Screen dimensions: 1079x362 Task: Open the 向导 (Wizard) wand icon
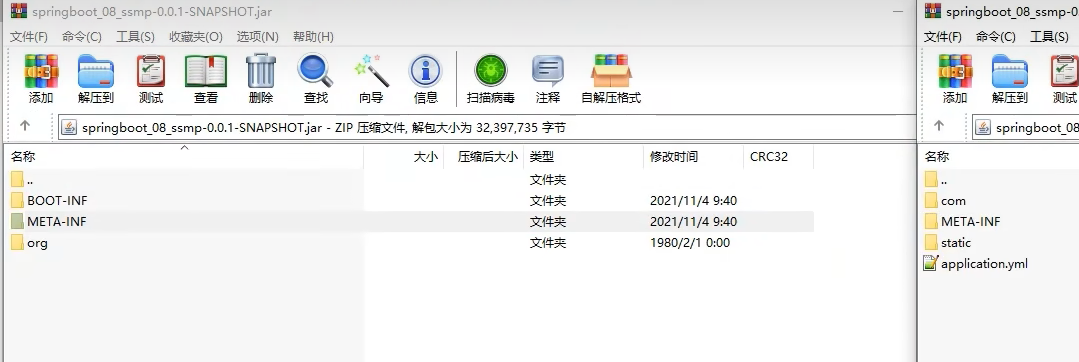[372, 72]
